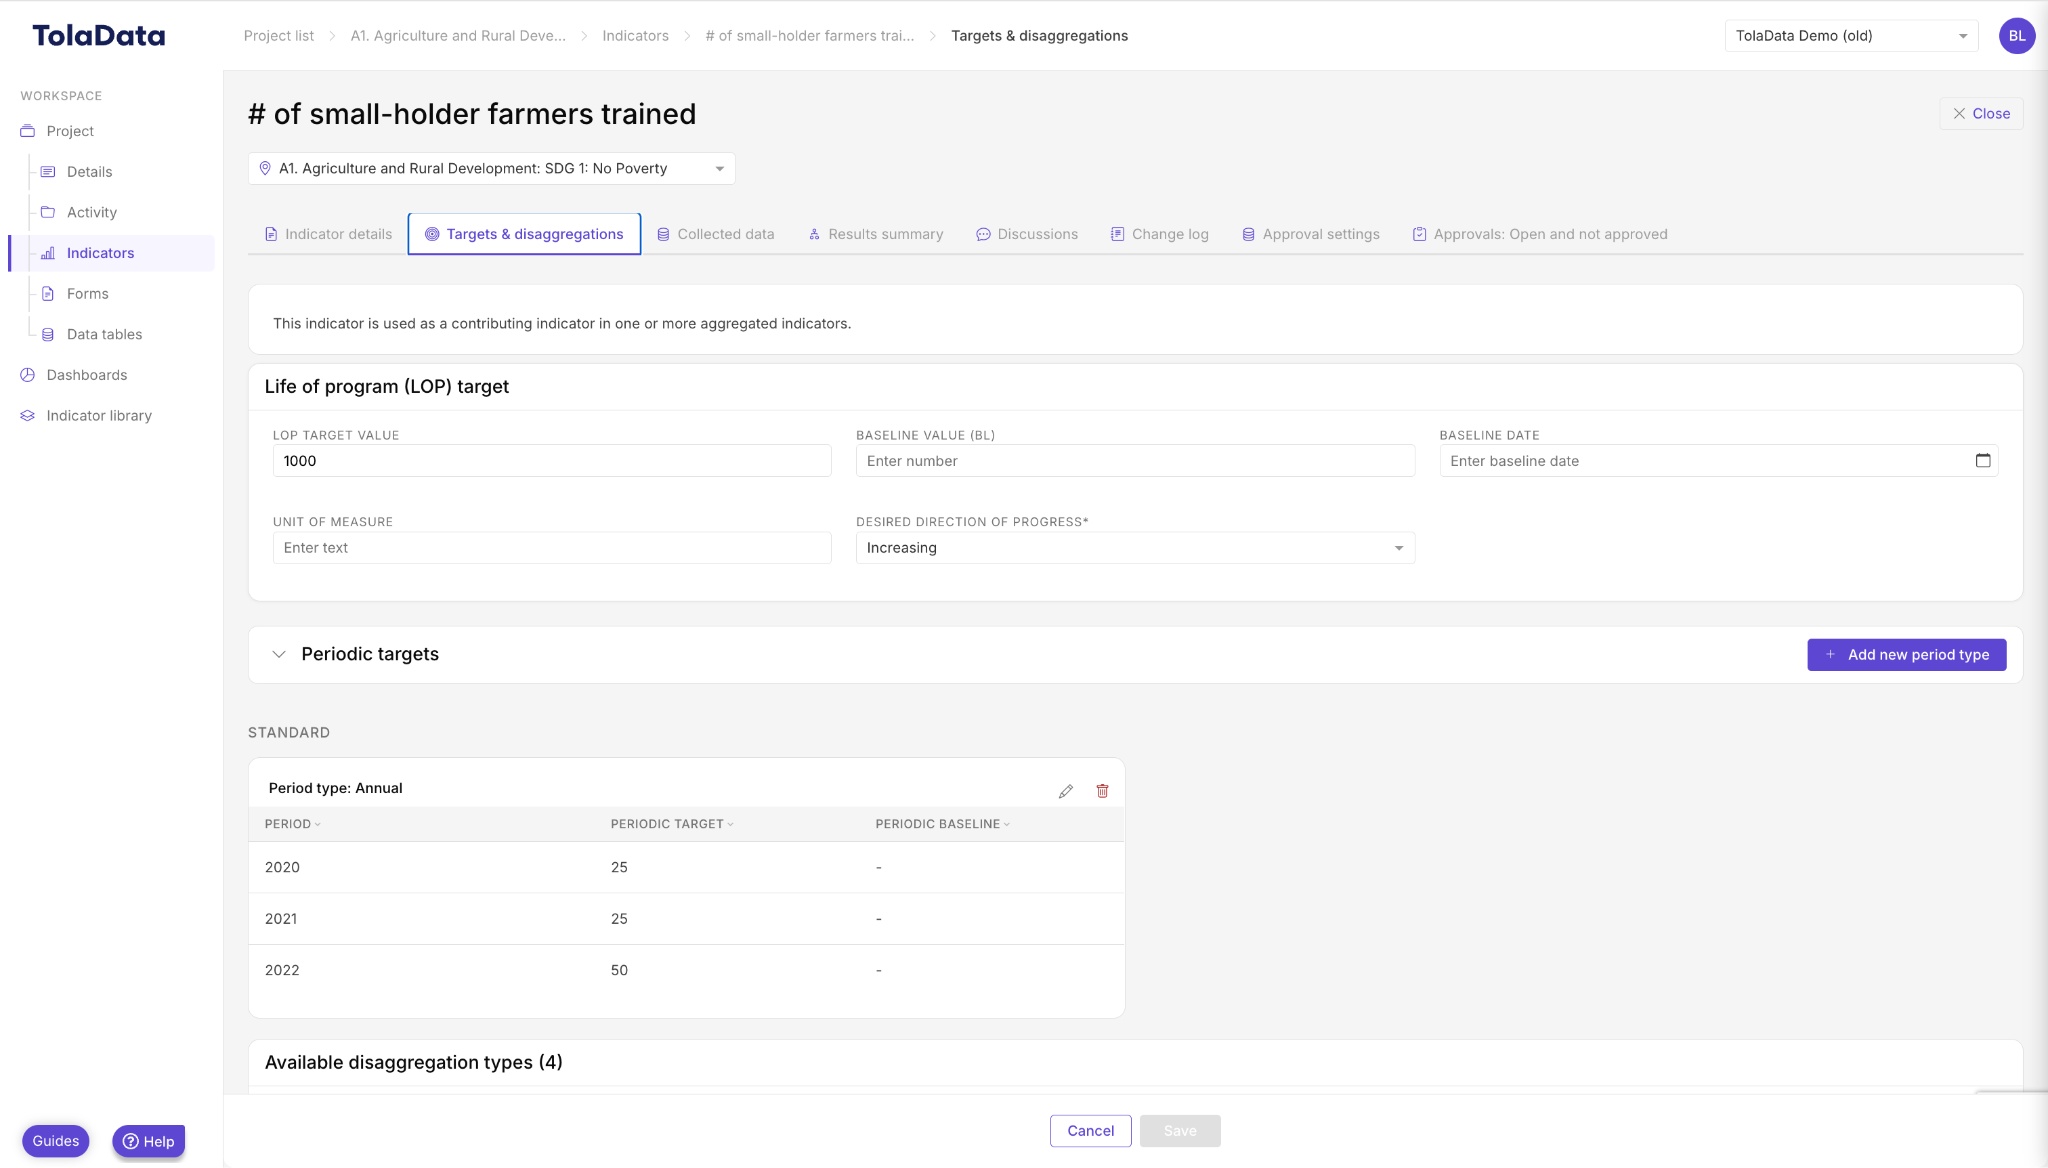Click the Baseline value (BL) field
2048x1168 pixels.
tap(1135, 461)
